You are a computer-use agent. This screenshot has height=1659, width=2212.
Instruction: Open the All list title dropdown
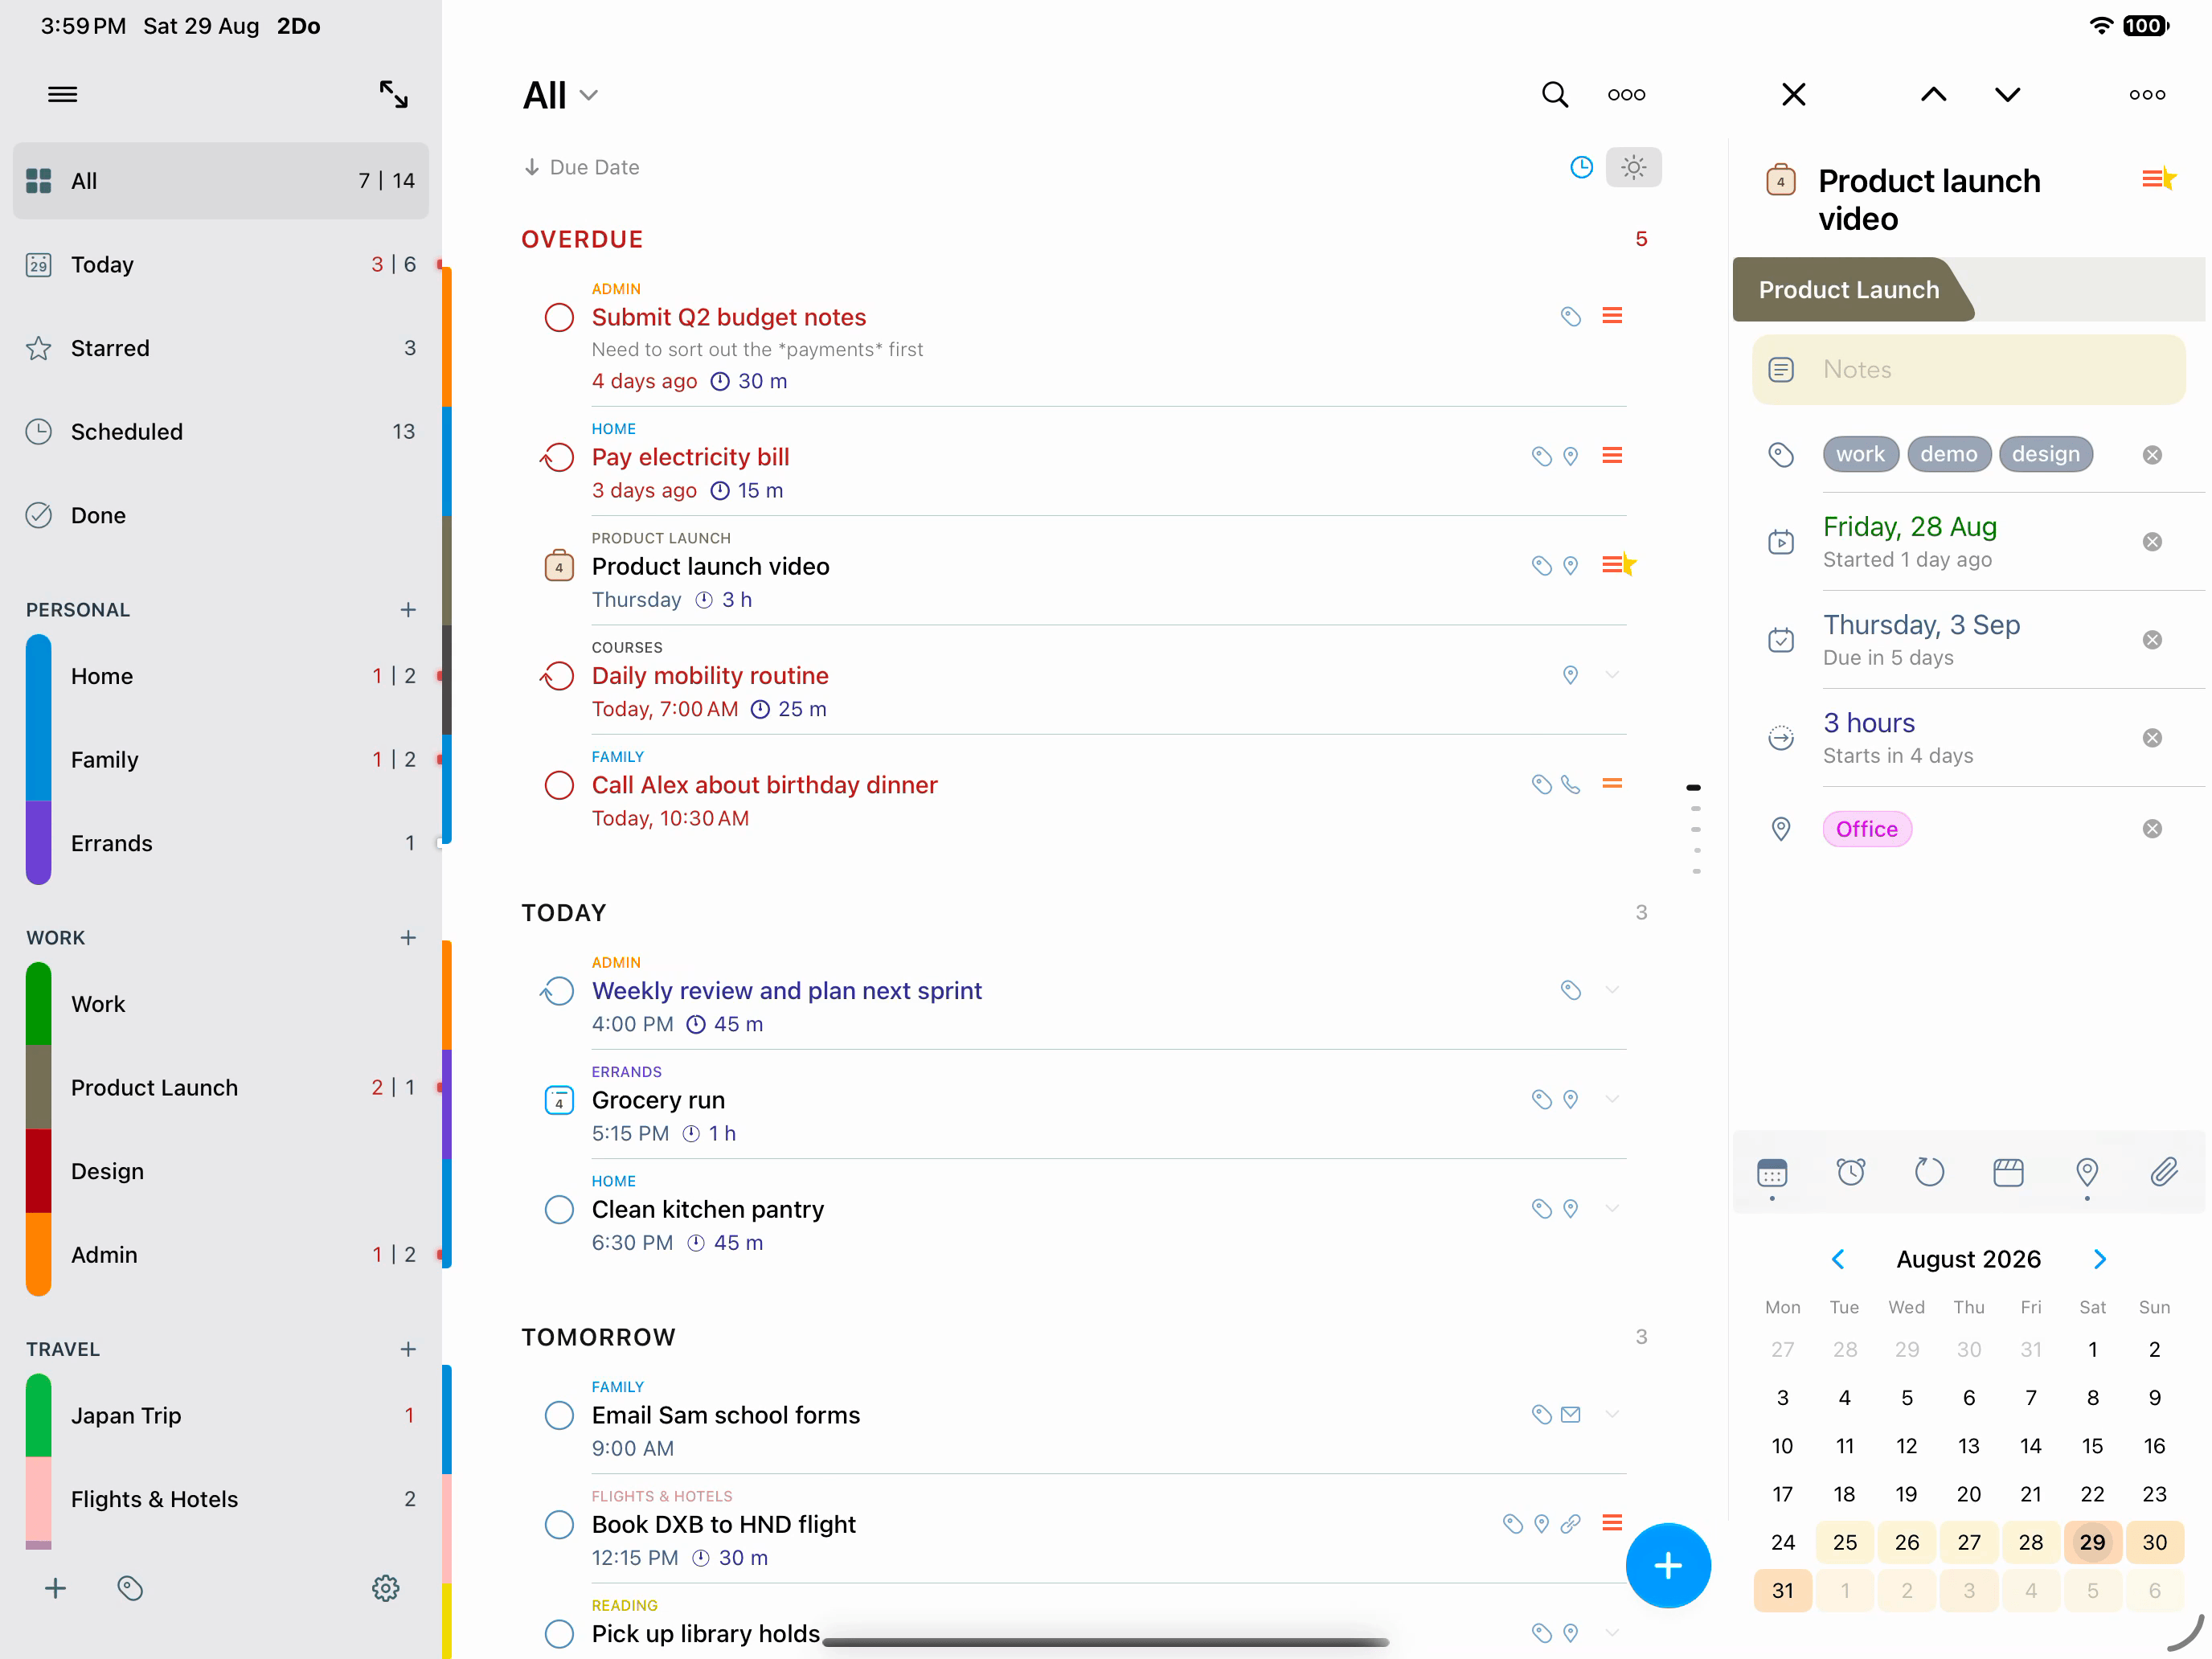(x=560, y=95)
